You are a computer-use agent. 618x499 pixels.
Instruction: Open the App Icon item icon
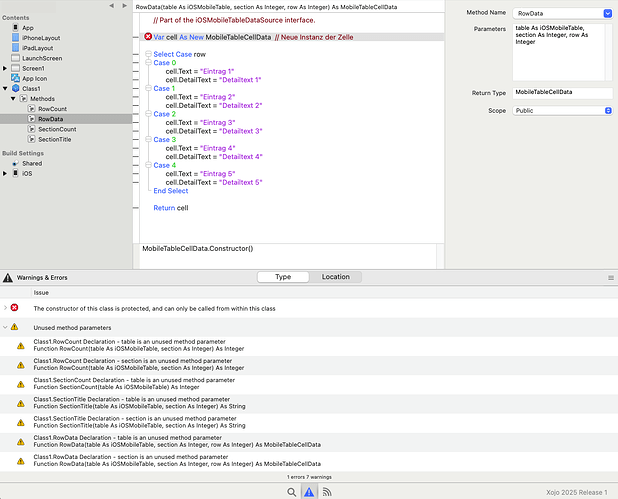pos(15,78)
